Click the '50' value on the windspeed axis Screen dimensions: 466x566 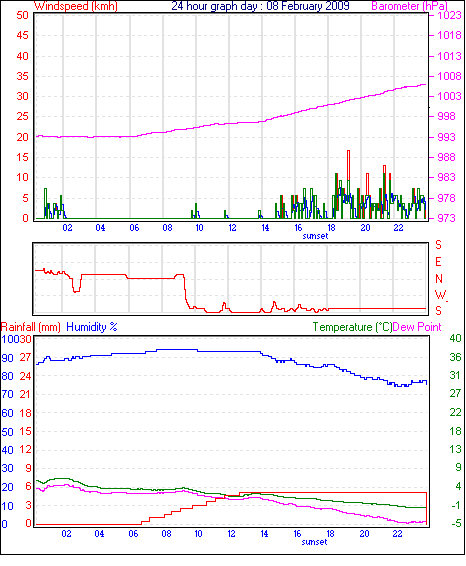(22, 16)
